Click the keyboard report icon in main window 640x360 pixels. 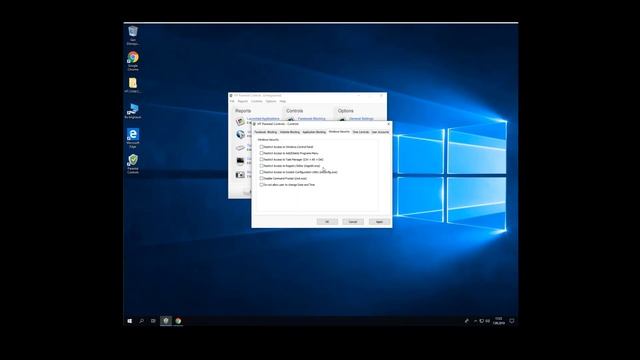click(x=240, y=148)
